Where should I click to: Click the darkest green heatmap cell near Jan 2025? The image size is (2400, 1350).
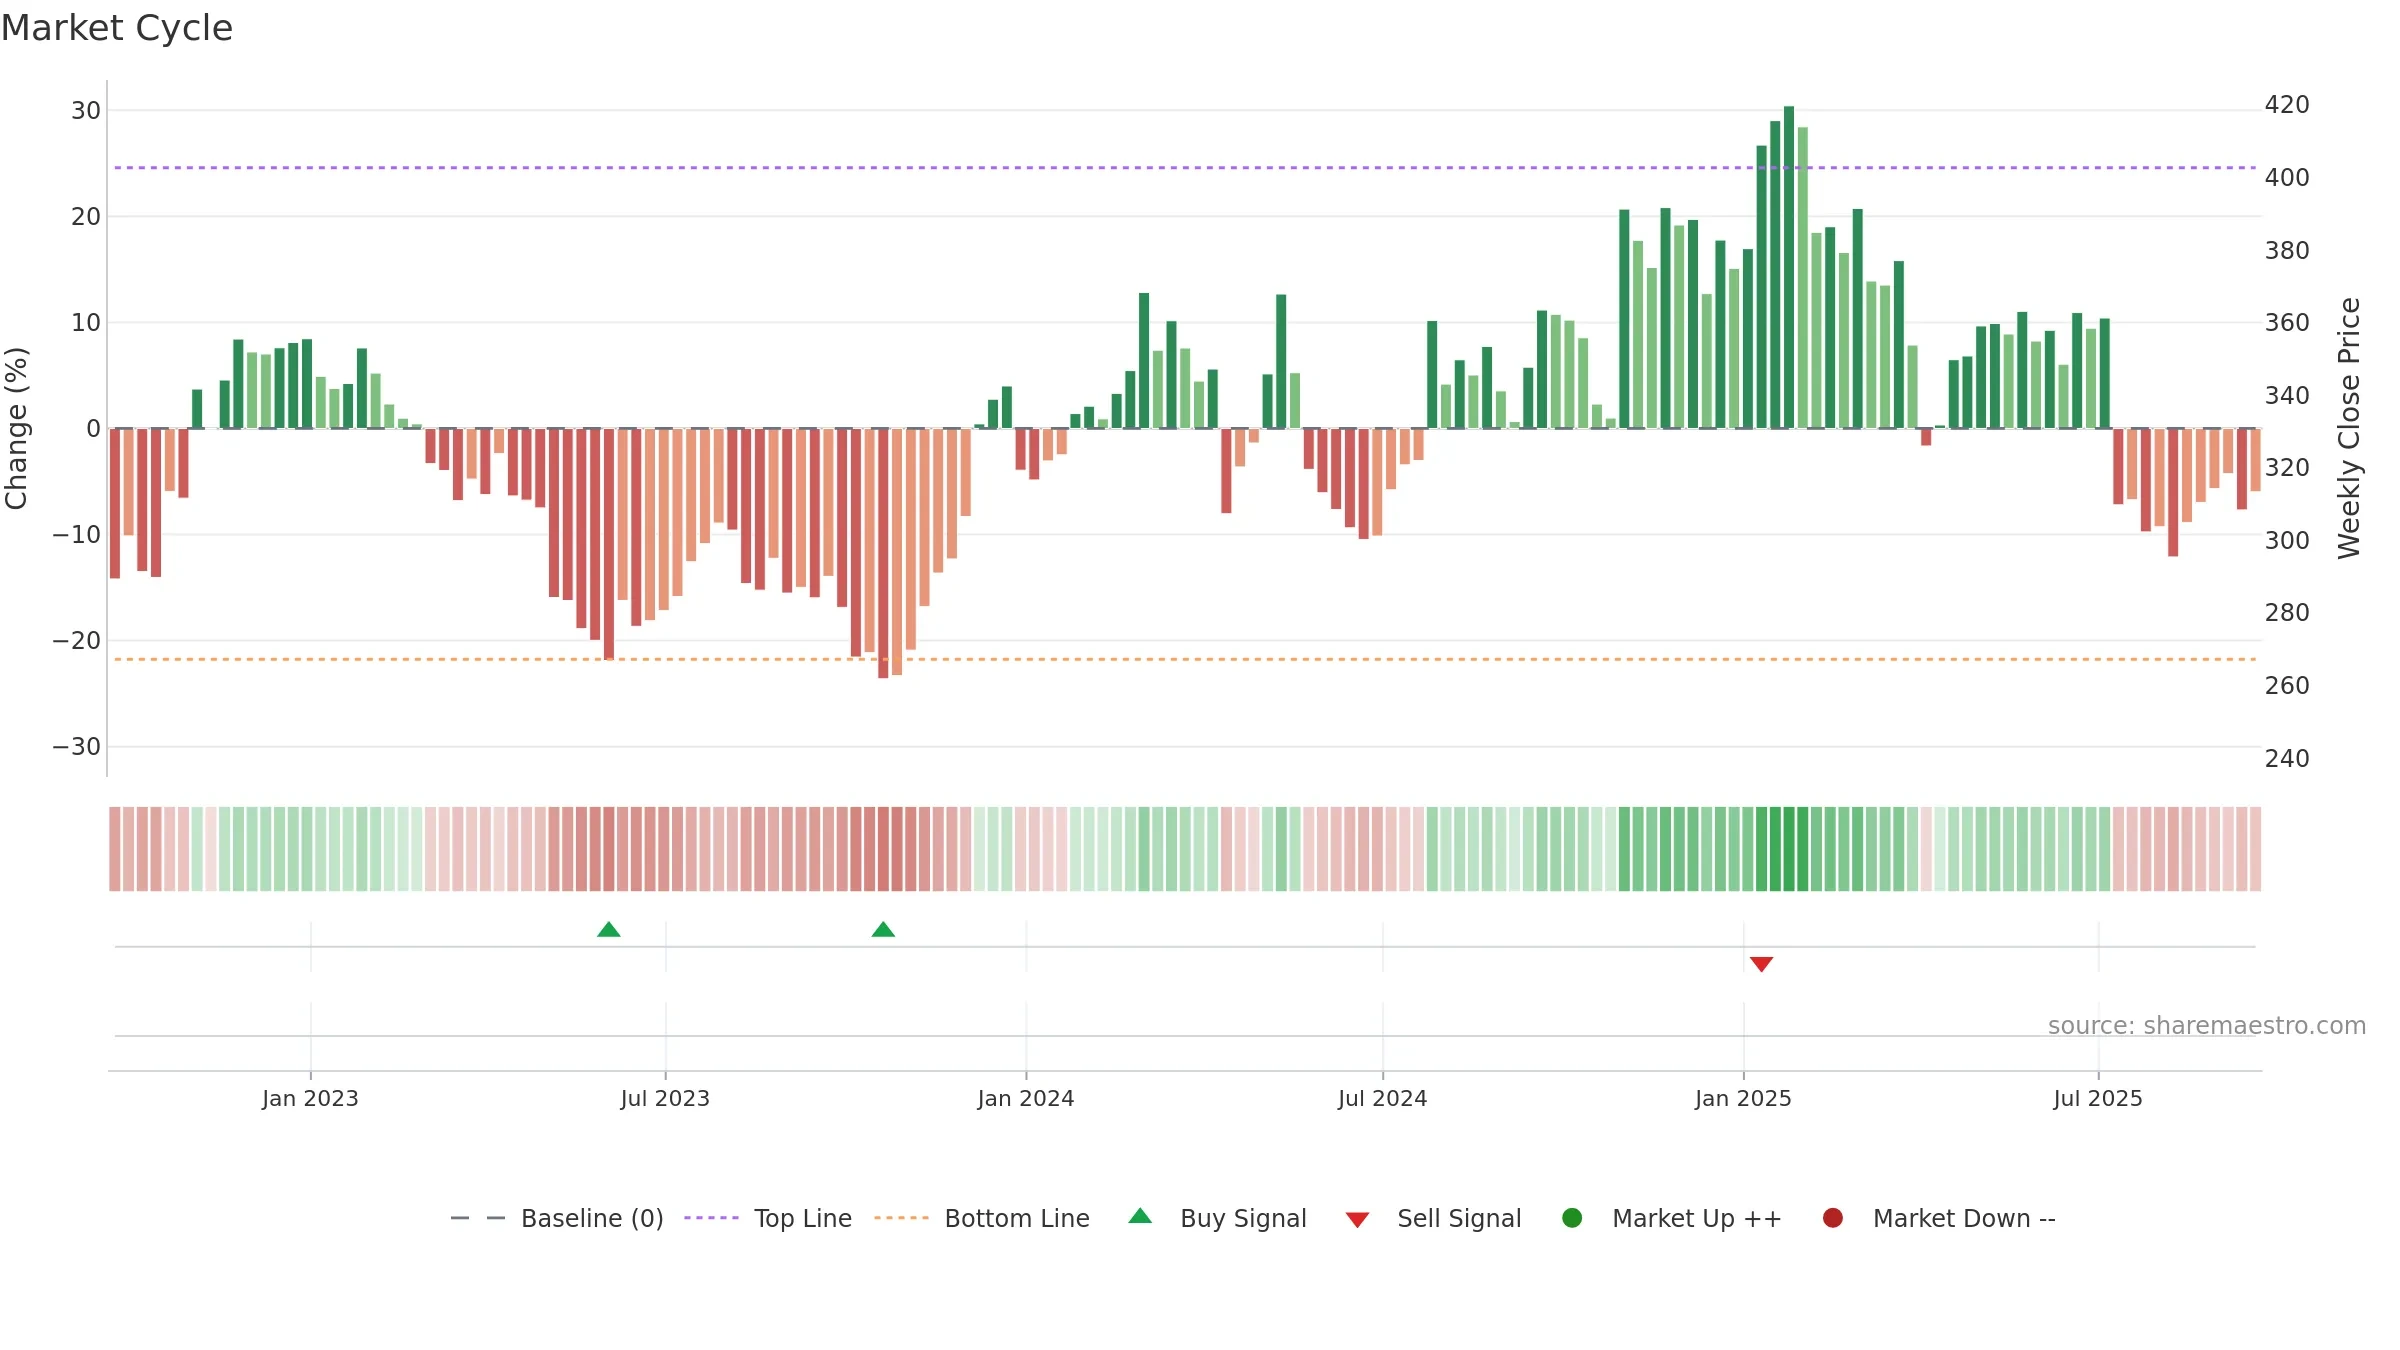tap(1789, 849)
